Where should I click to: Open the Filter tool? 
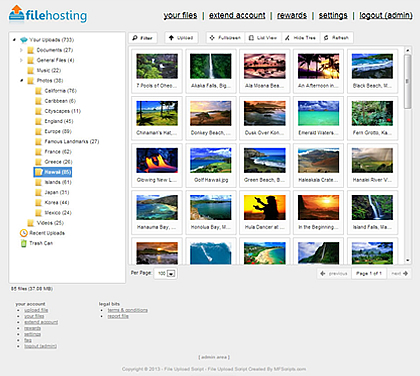pyautogui.click(x=142, y=38)
